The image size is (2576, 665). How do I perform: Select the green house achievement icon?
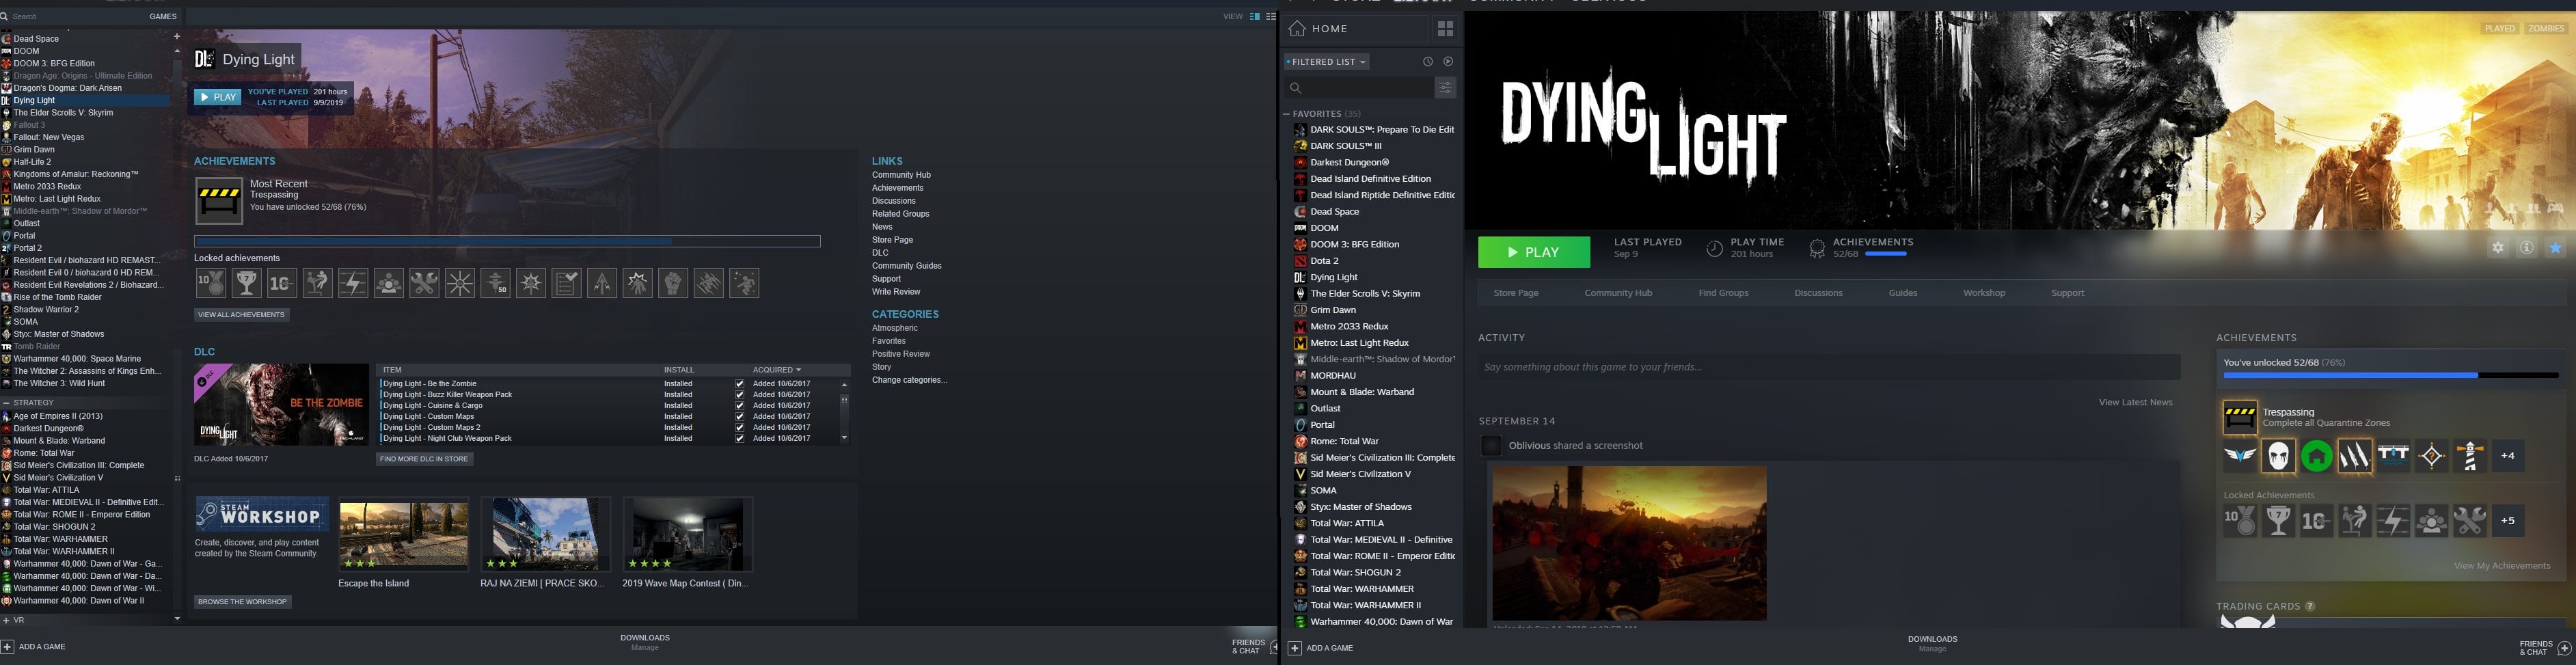pos(2316,456)
